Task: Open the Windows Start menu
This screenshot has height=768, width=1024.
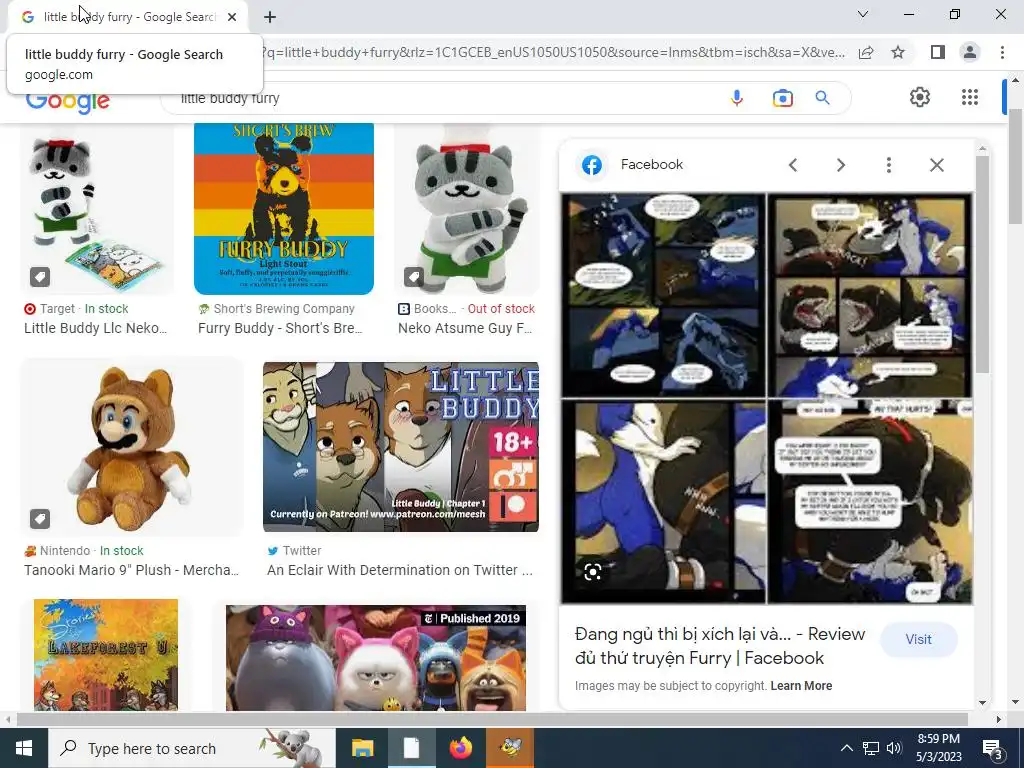Action: coord(24,748)
